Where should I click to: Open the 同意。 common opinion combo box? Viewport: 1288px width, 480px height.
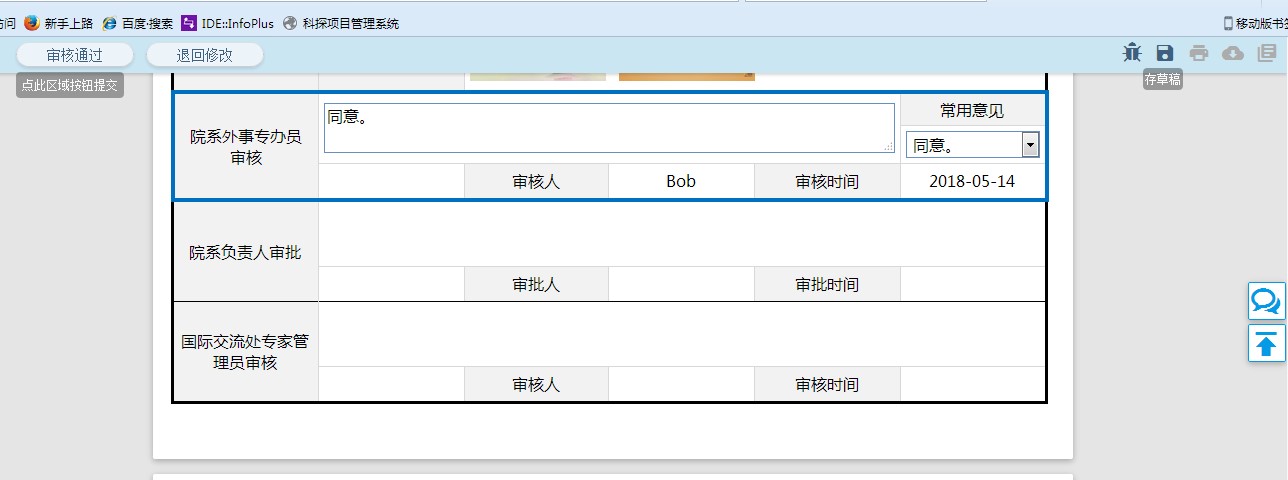tap(963, 146)
